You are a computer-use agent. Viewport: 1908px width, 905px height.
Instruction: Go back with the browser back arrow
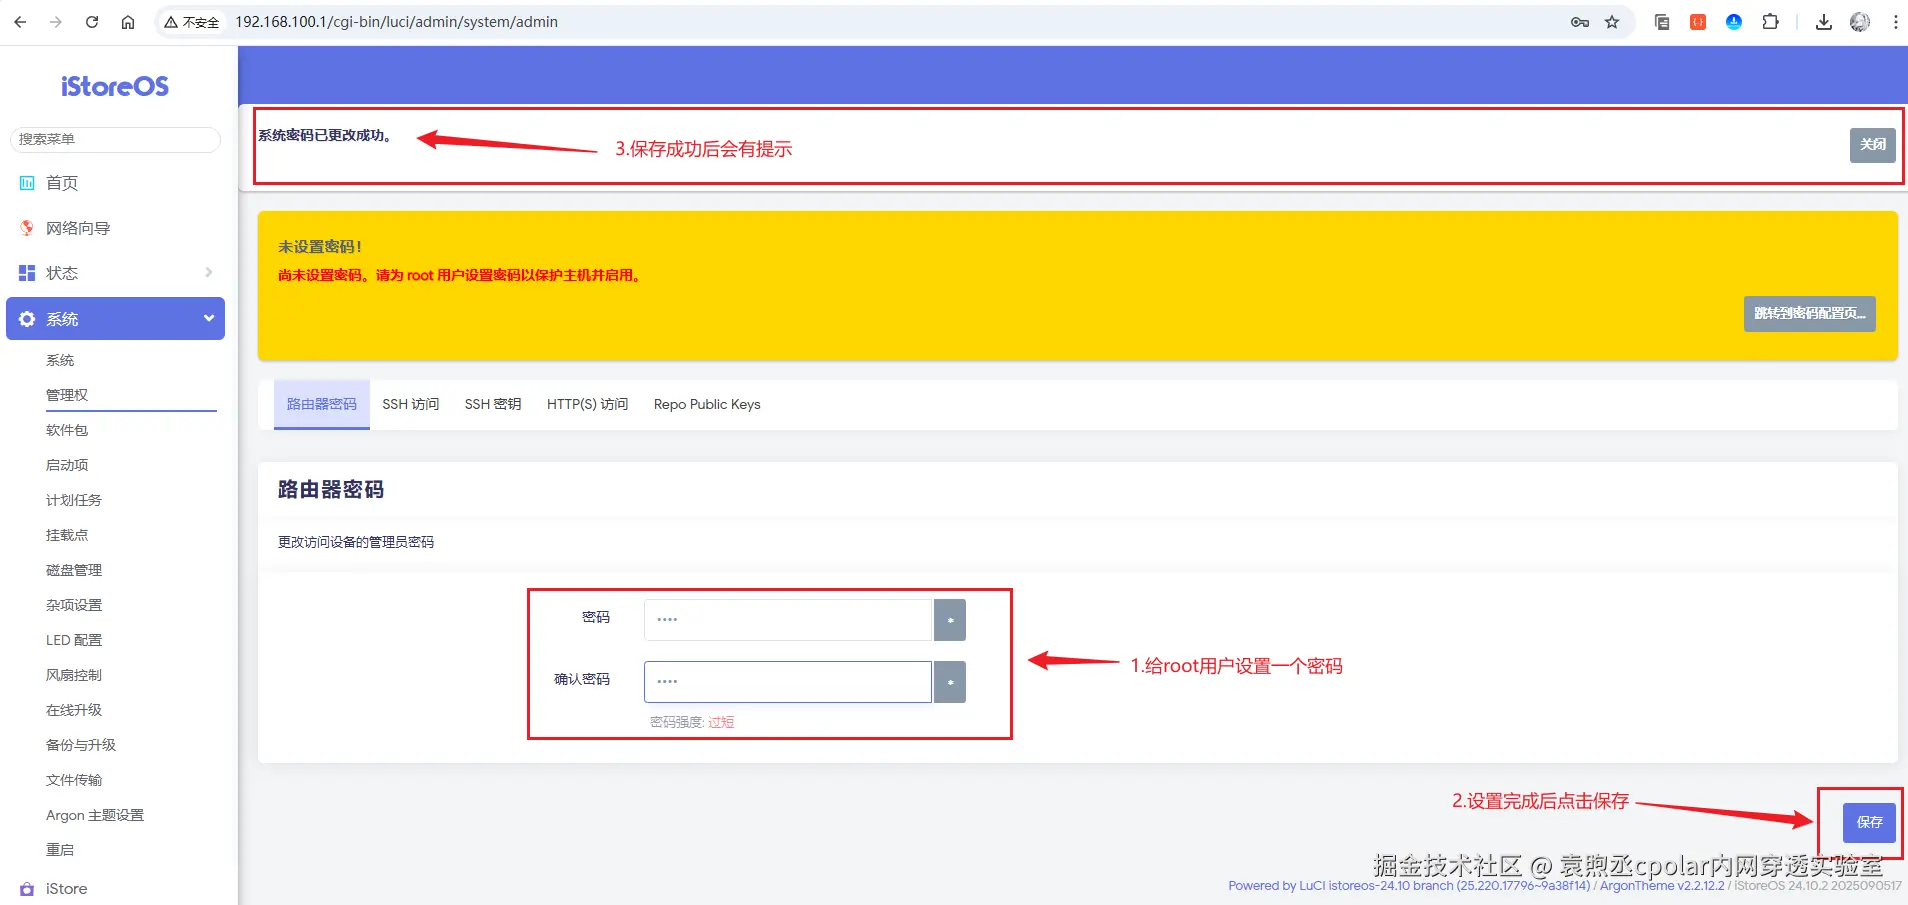pos(20,22)
